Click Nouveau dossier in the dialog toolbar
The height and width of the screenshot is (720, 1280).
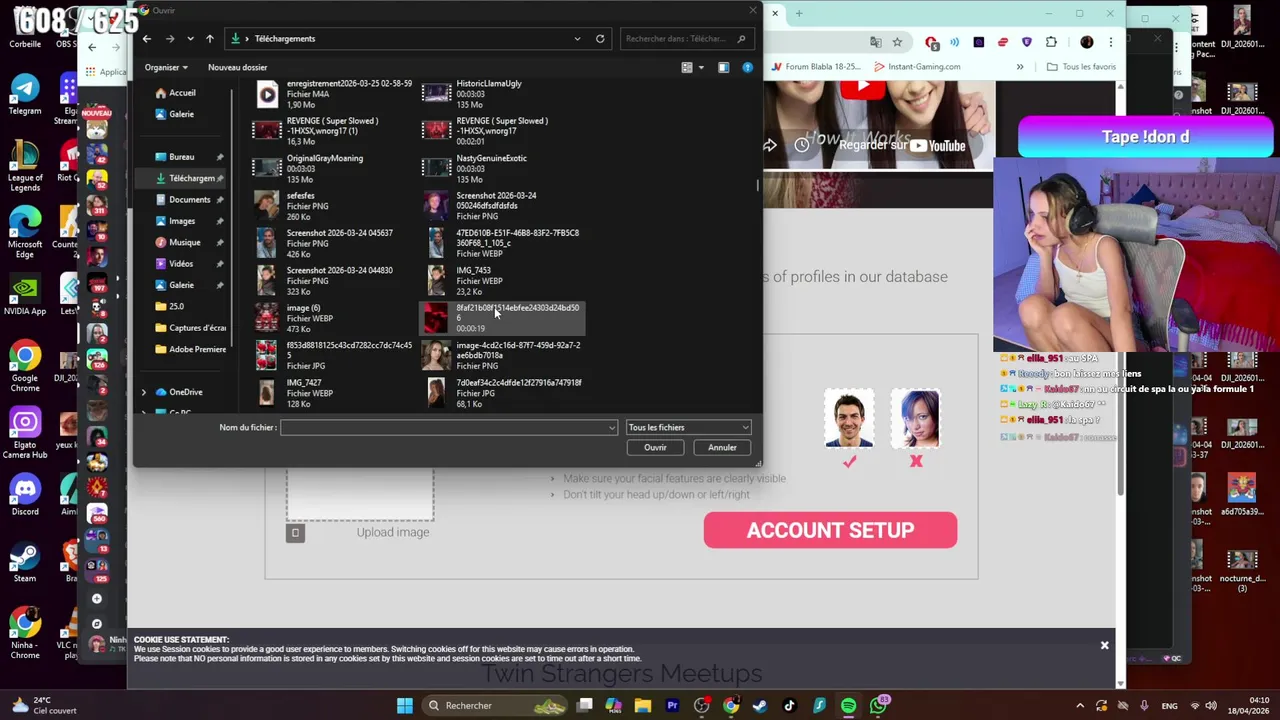[237, 67]
